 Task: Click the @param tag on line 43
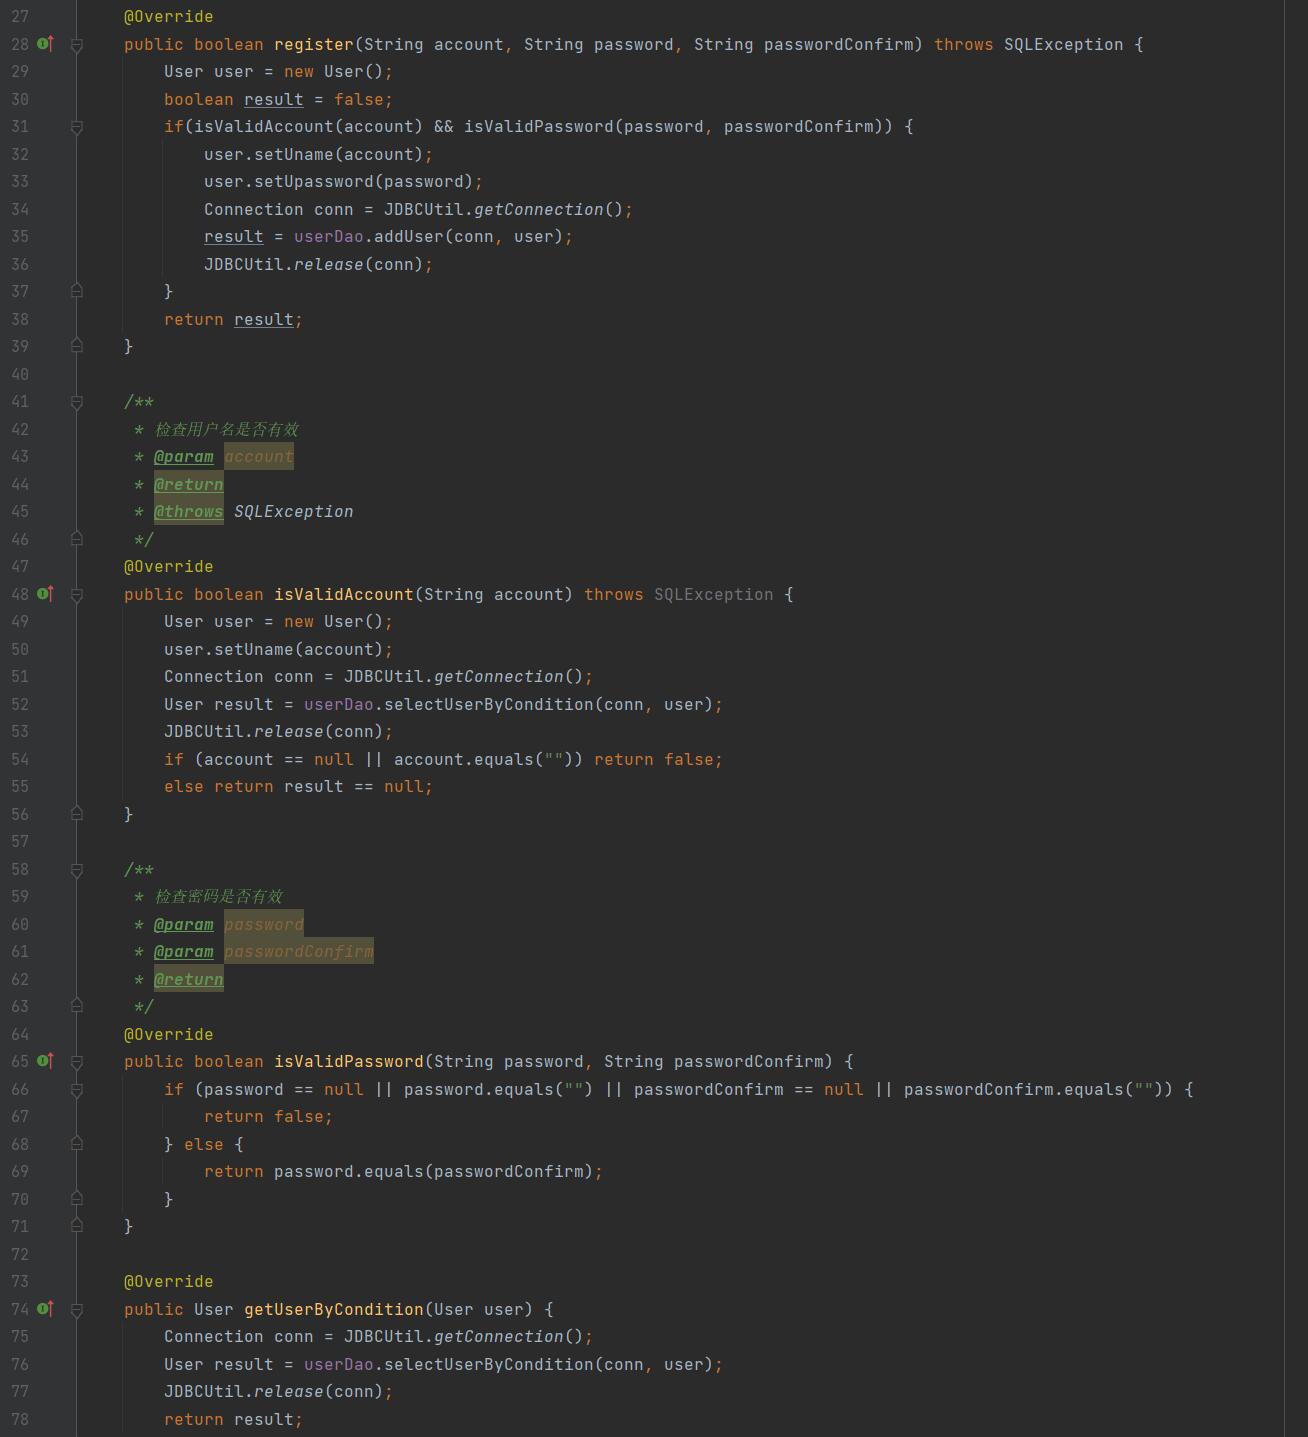(x=184, y=457)
